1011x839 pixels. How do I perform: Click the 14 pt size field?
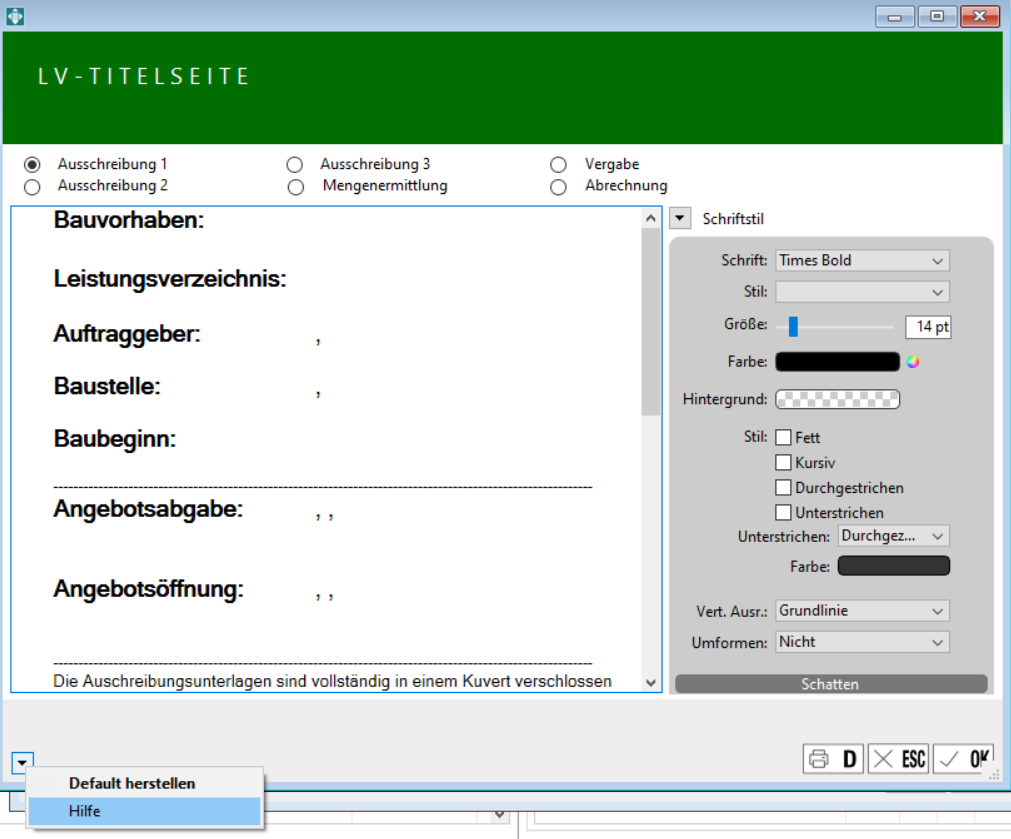tap(927, 327)
